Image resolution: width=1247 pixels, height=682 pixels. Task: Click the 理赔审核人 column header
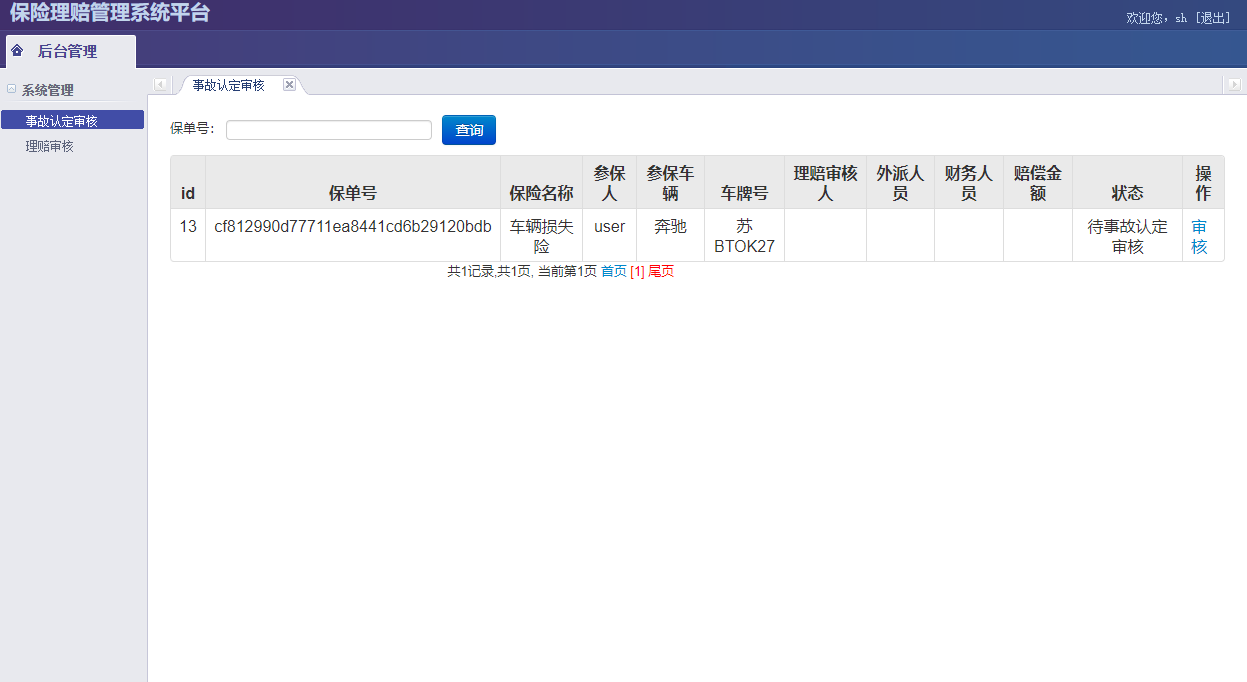pyautogui.click(x=825, y=182)
